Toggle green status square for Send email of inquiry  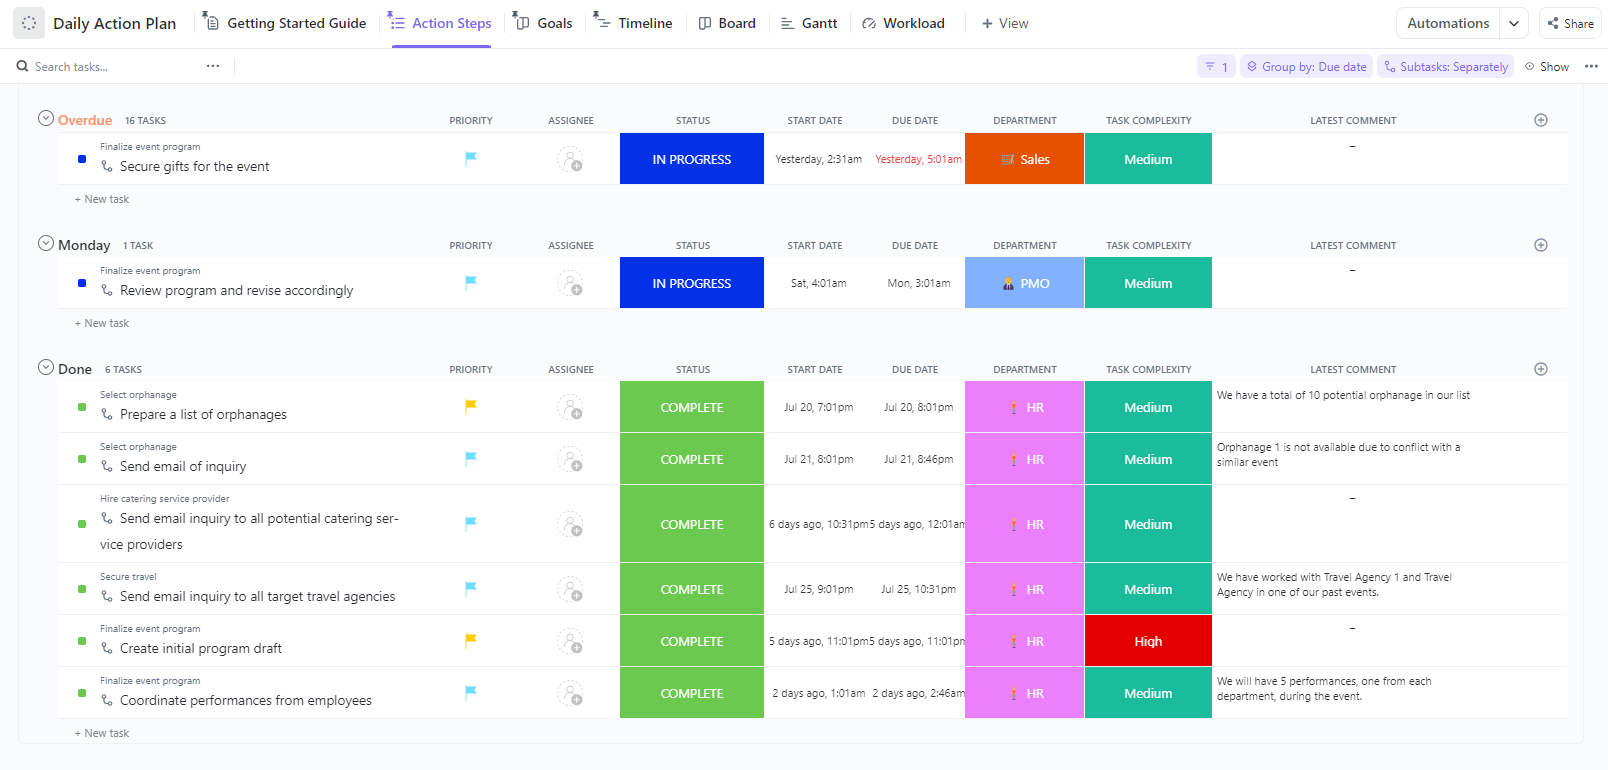click(82, 459)
